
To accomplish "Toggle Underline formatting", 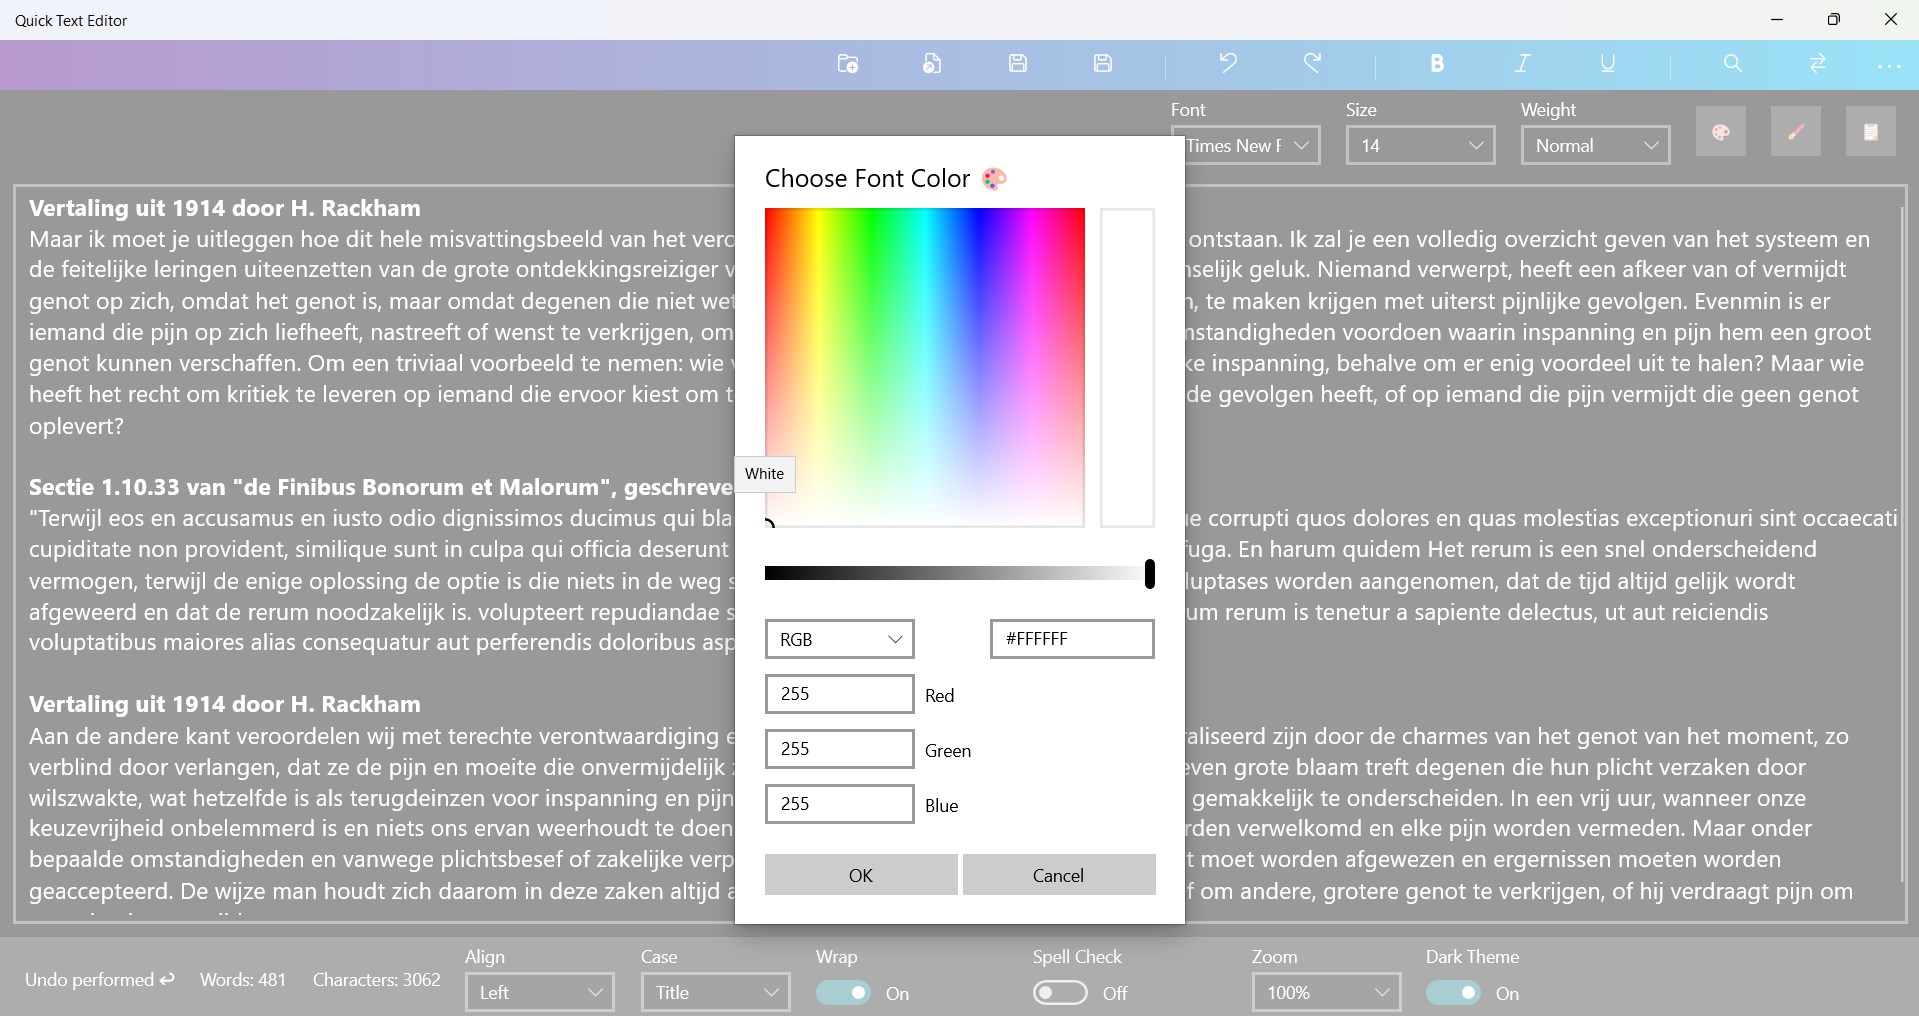I will pyautogui.click(x=1607, y=64).
